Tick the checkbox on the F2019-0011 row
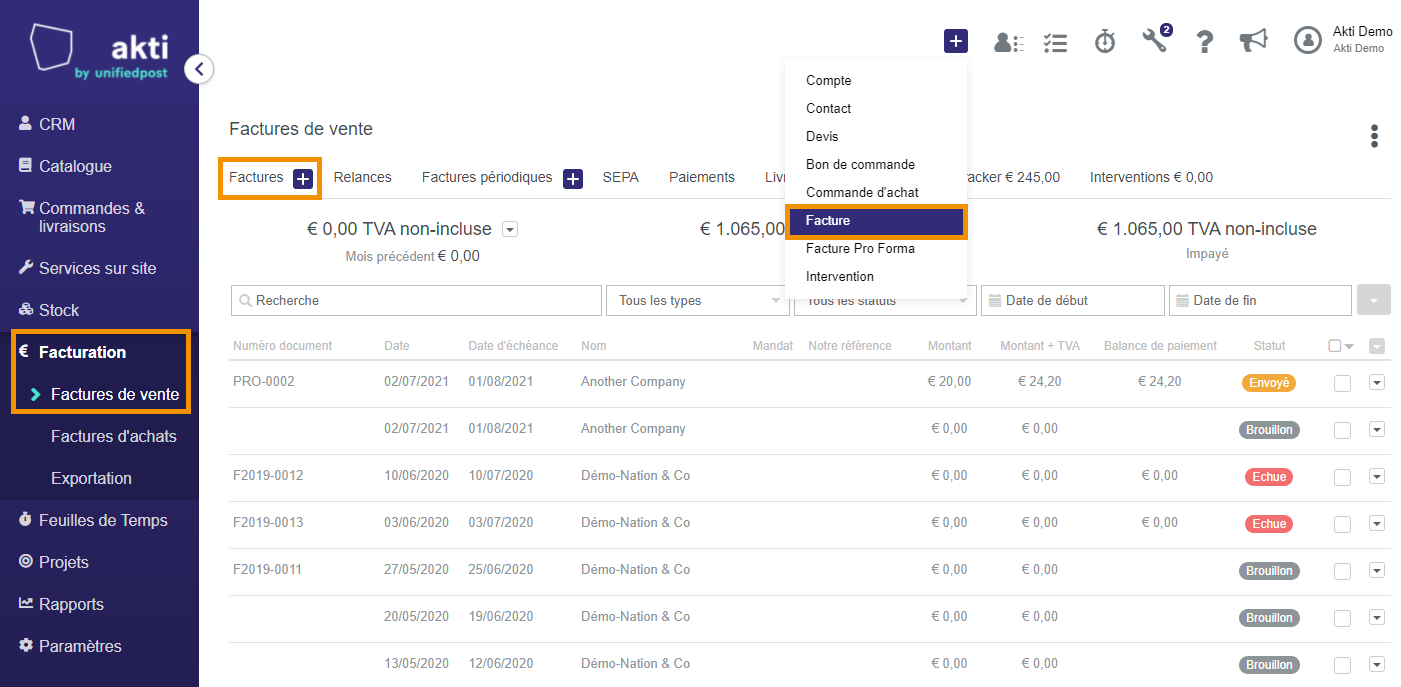 pos(1342,571)
